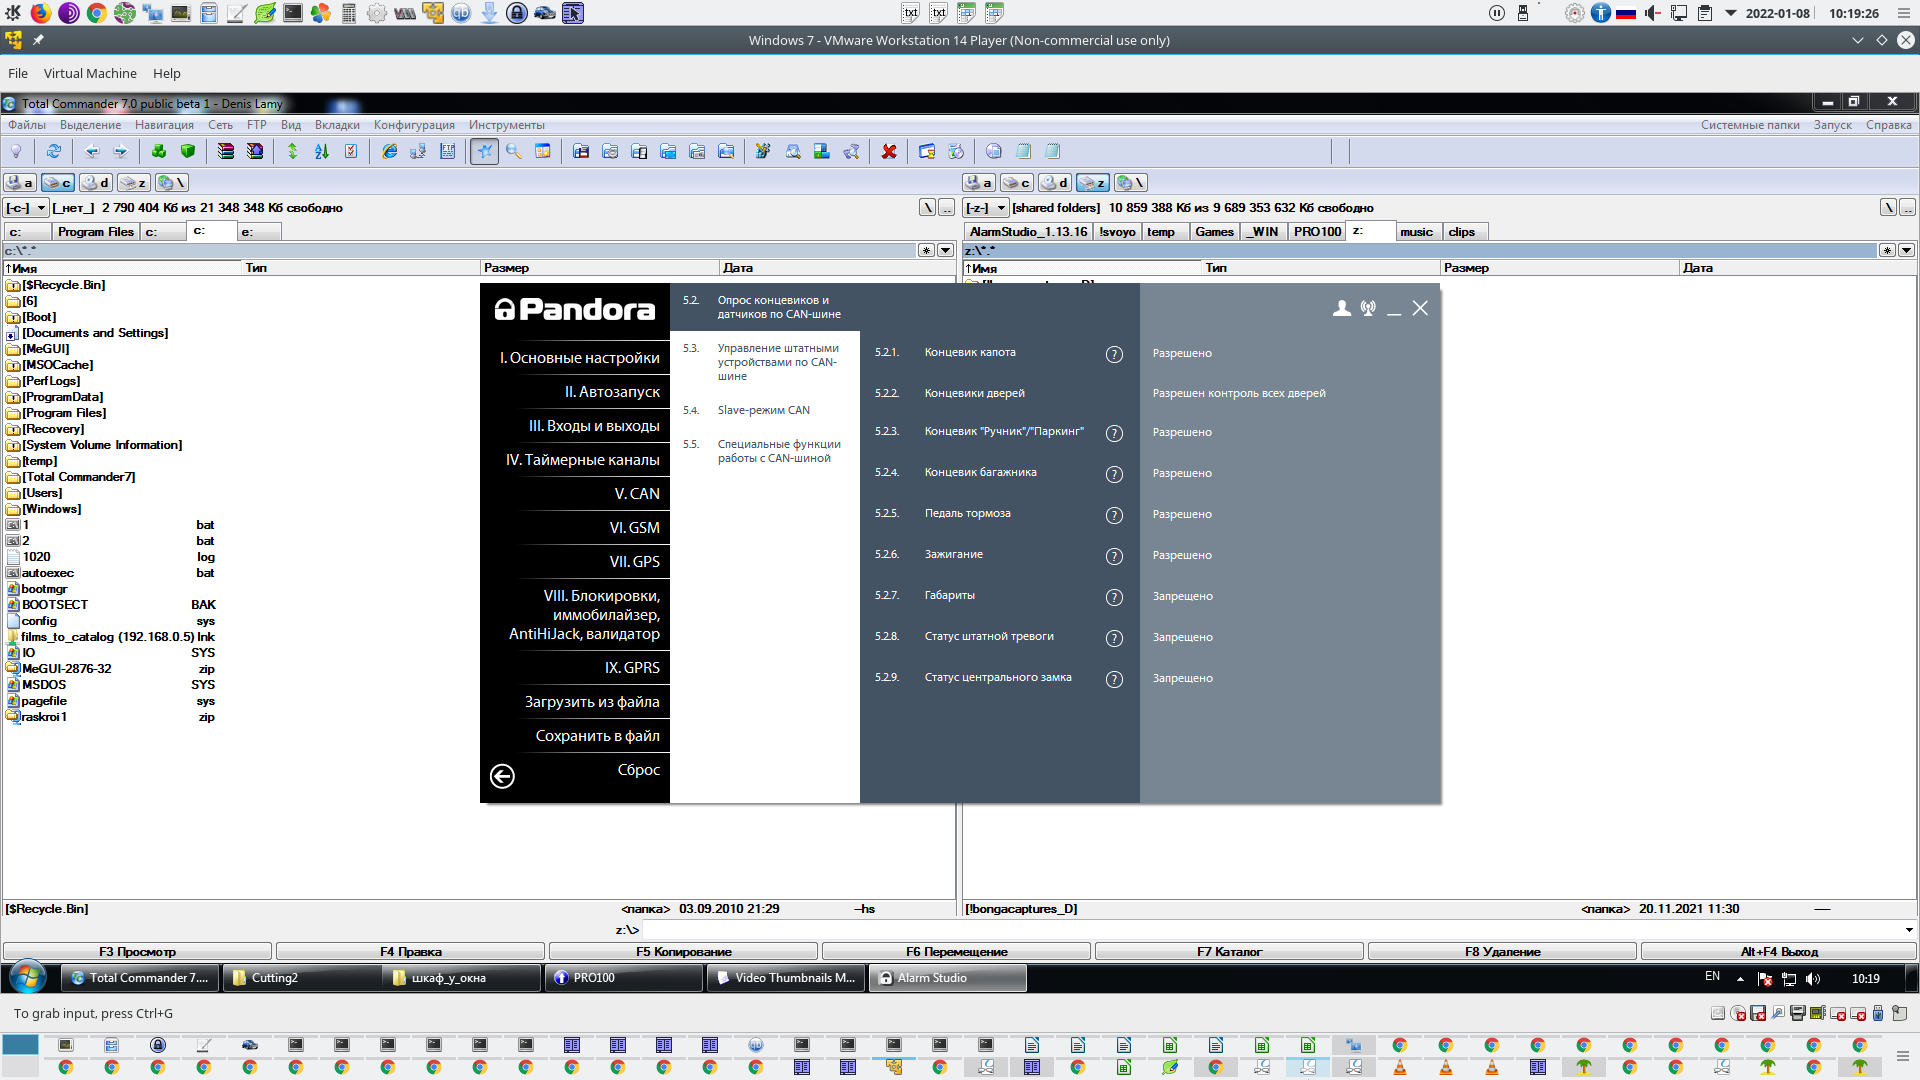1920x1080 pixels.
Task: Click the refresh icon in the toolbar
Action: tap(54, 151)
